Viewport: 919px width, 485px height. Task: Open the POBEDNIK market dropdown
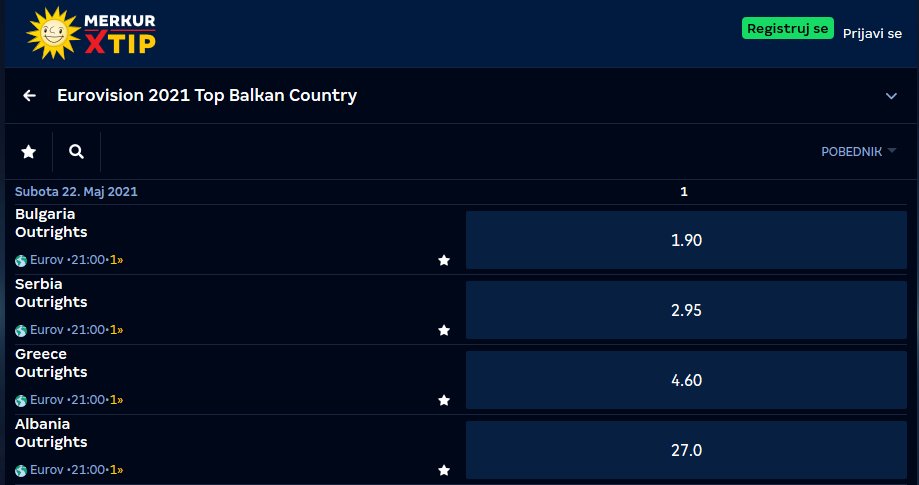click(x=859, y=152)
